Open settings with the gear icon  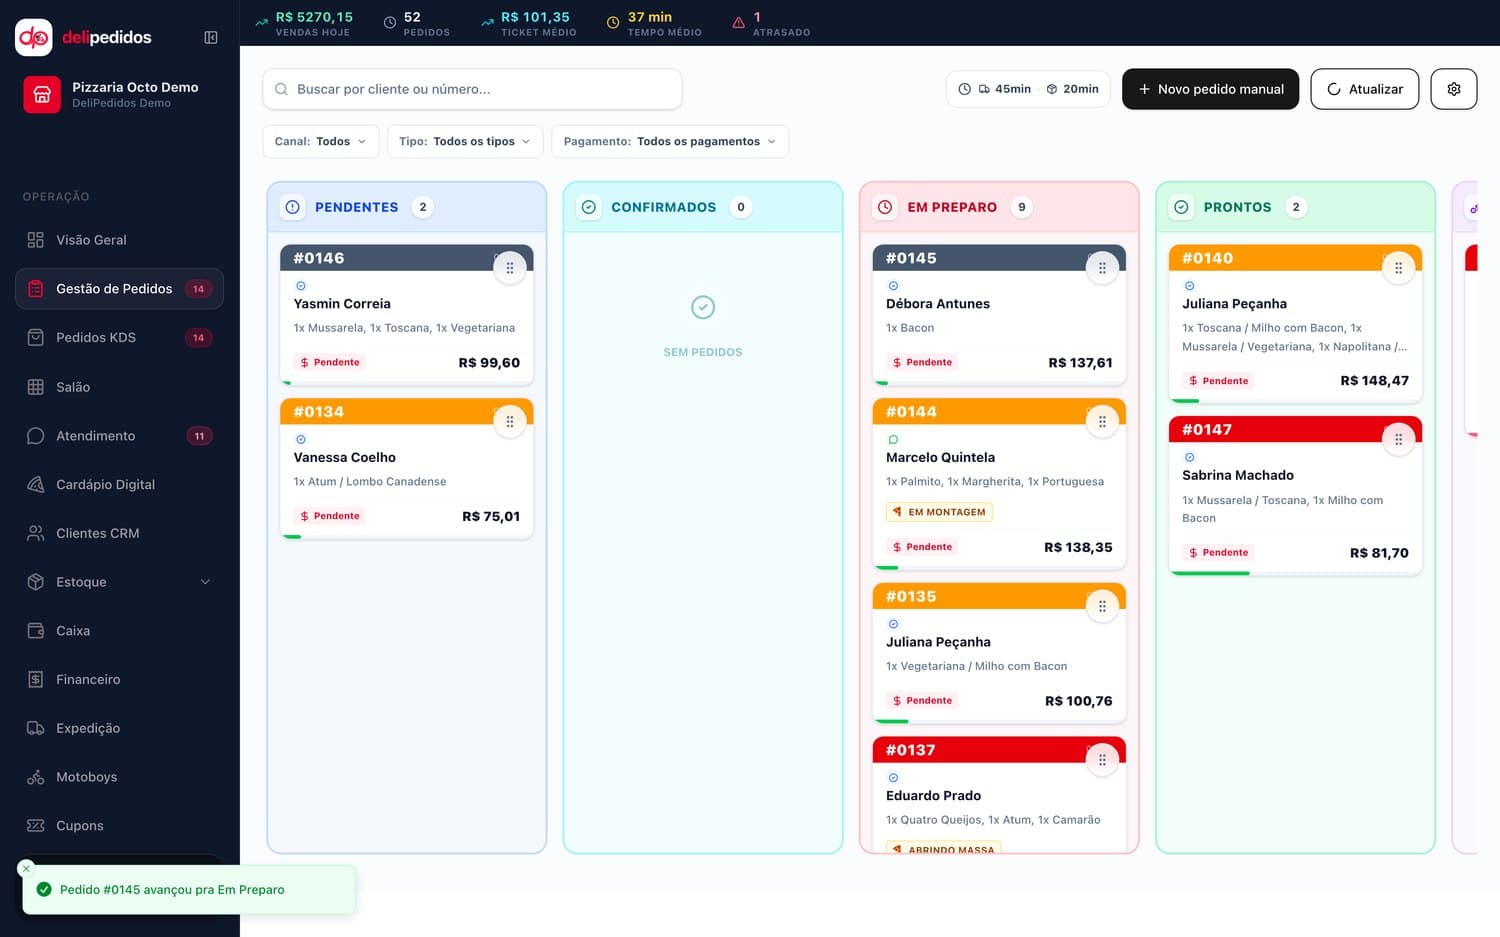coord(1454,89)
